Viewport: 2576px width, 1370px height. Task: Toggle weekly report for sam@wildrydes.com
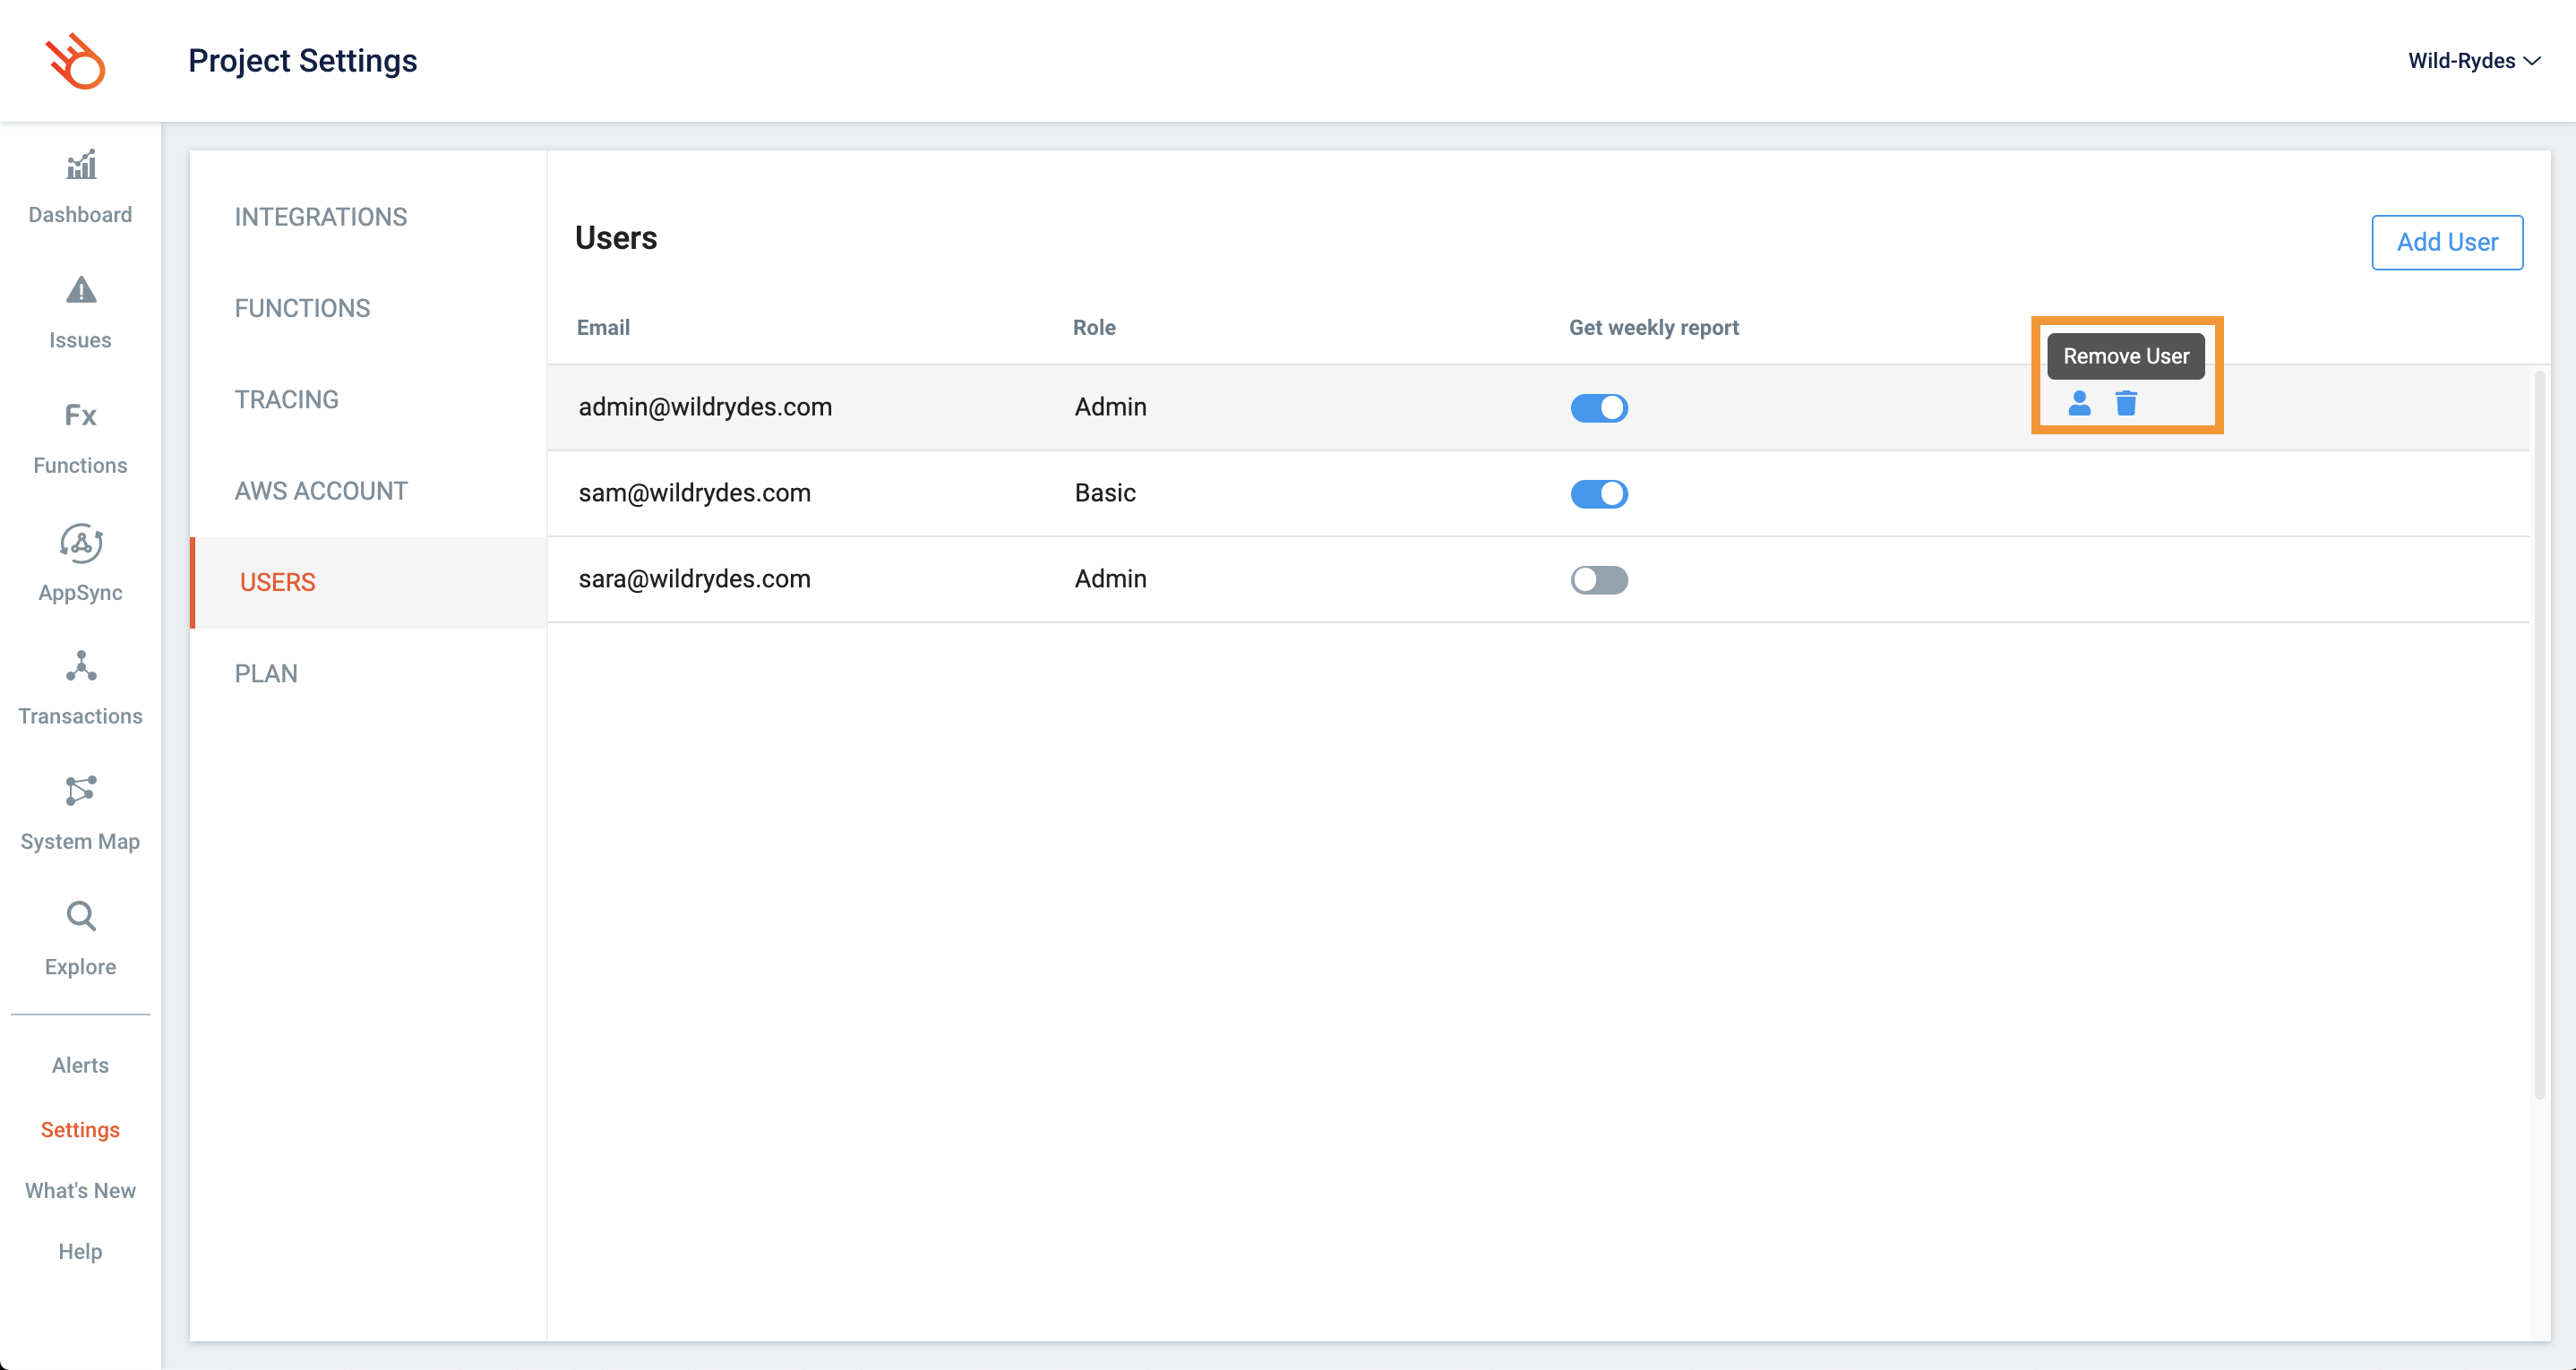(x=1598, y=494)
